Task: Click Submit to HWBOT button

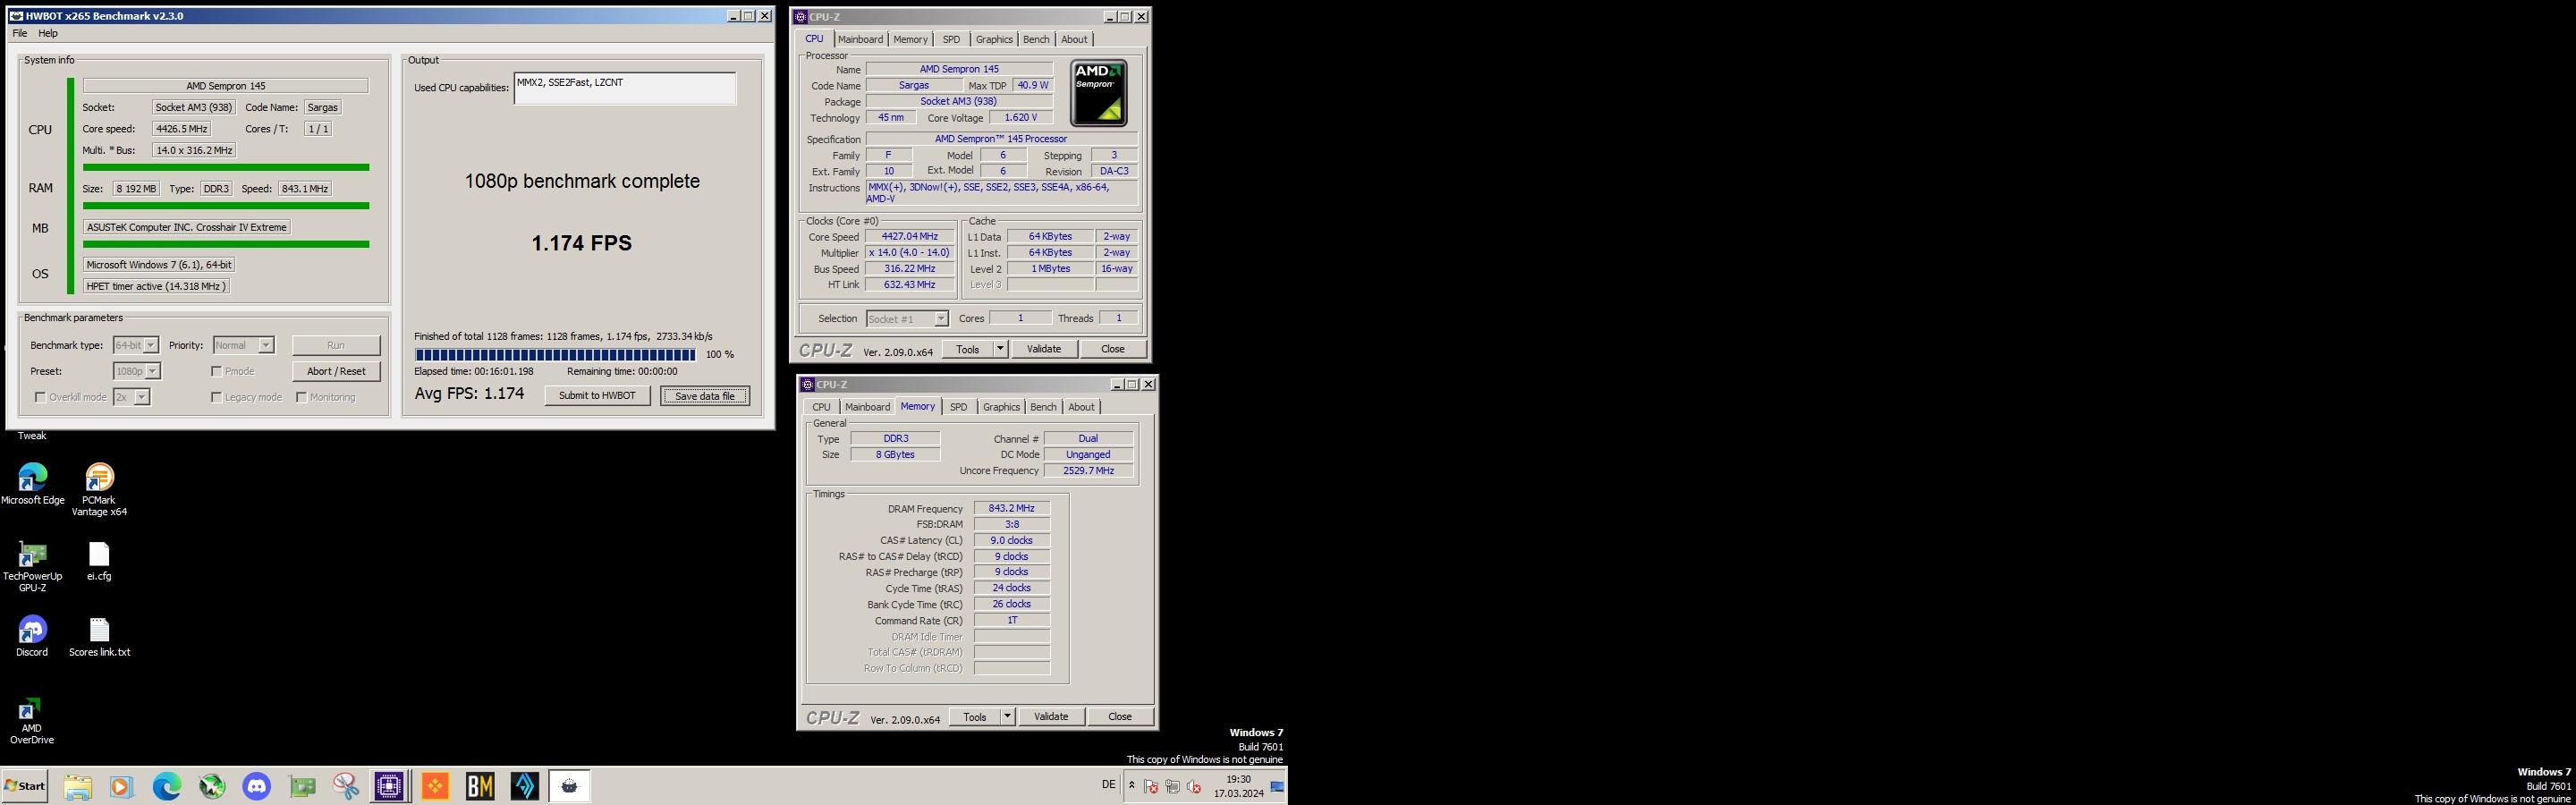Action: tap(597, 395)
